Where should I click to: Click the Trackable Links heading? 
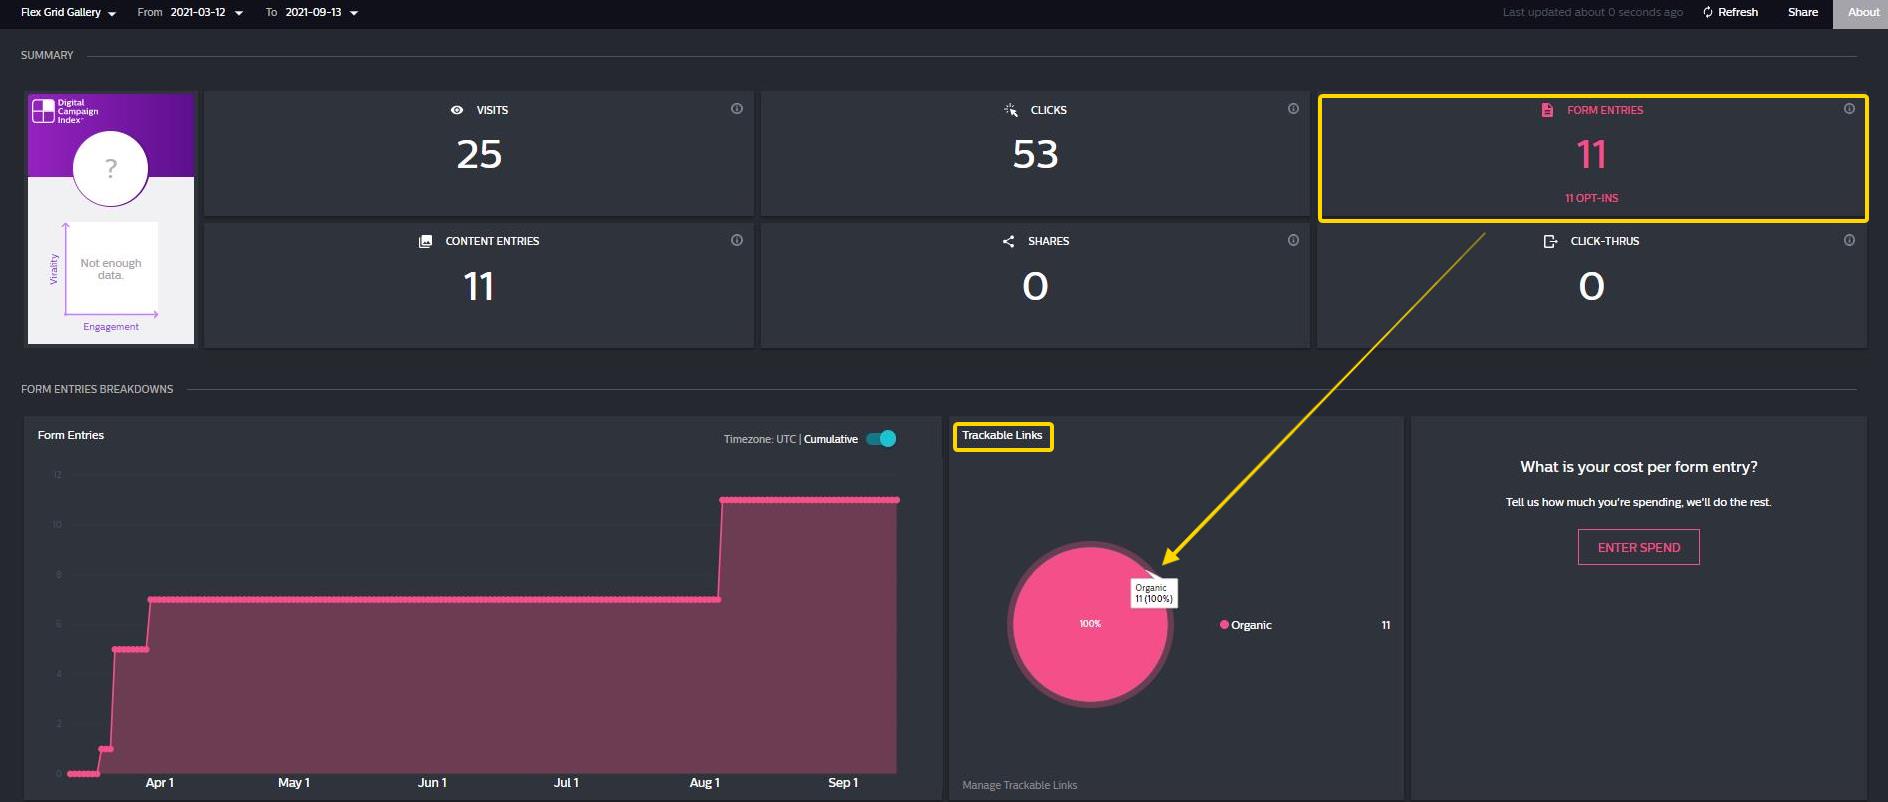(1002, 435)
